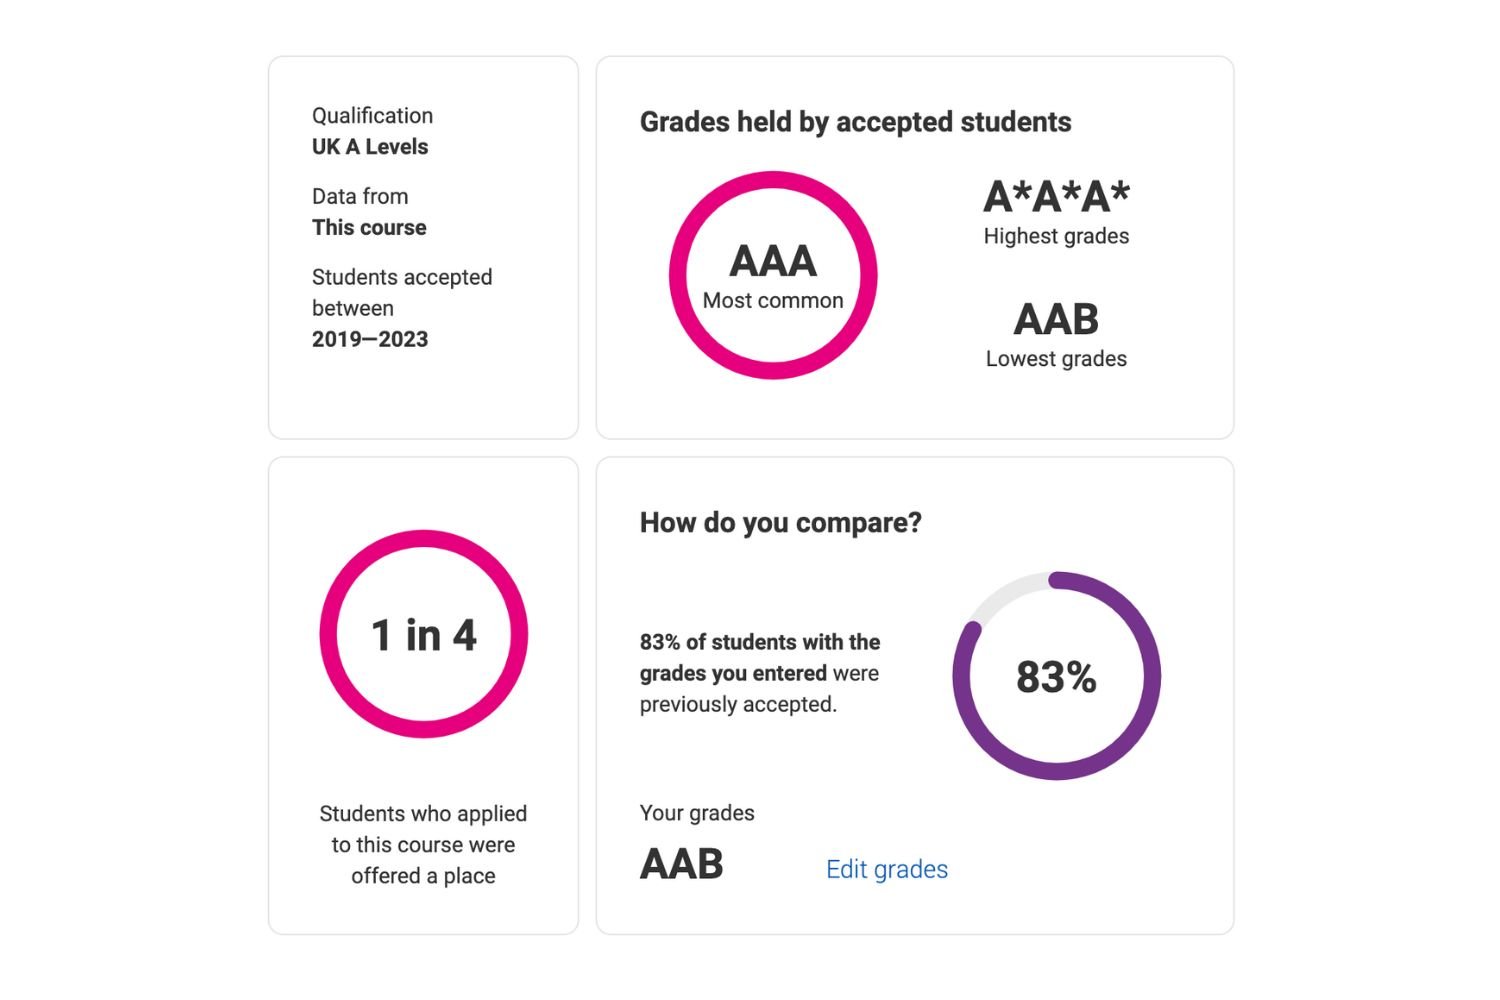The height and width of the screenshot is (1000, 1500).
Task: Click the Grades held by accepted students heading
Action: point(855,122)
